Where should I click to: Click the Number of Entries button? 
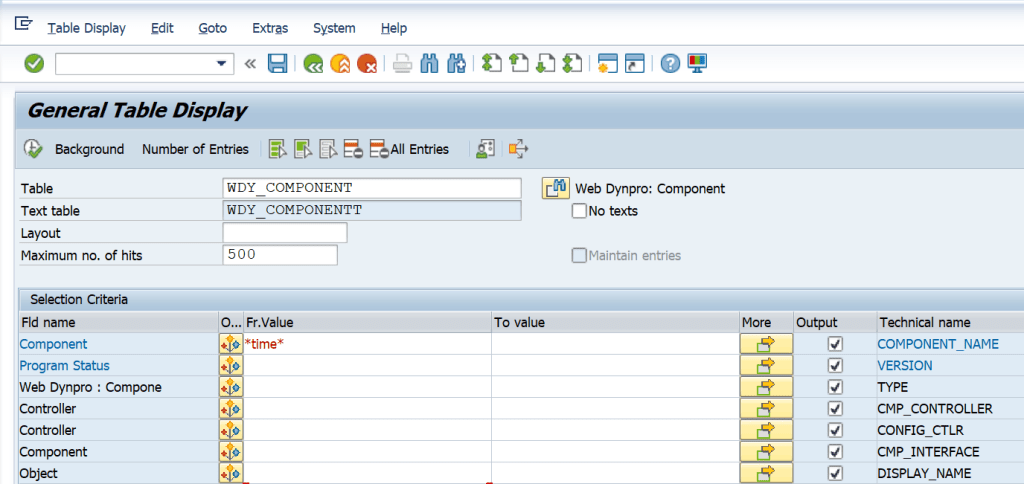tap(195, 149)
